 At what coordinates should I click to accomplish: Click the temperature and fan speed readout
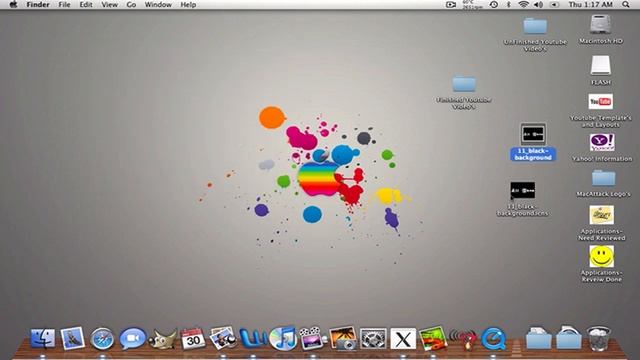pyautogui.click(x=472, y=4)
